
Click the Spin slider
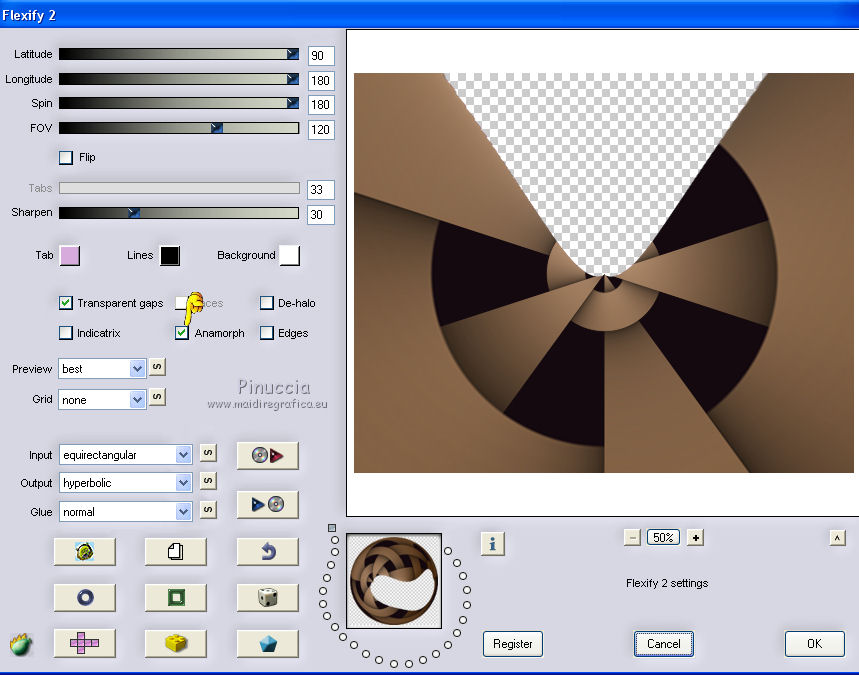pyautogui.click(x=179, y=103)
